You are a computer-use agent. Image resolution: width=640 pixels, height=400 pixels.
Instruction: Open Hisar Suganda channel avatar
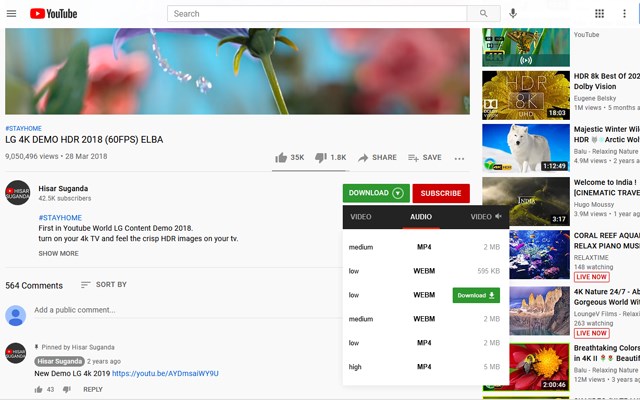(18, 193)
